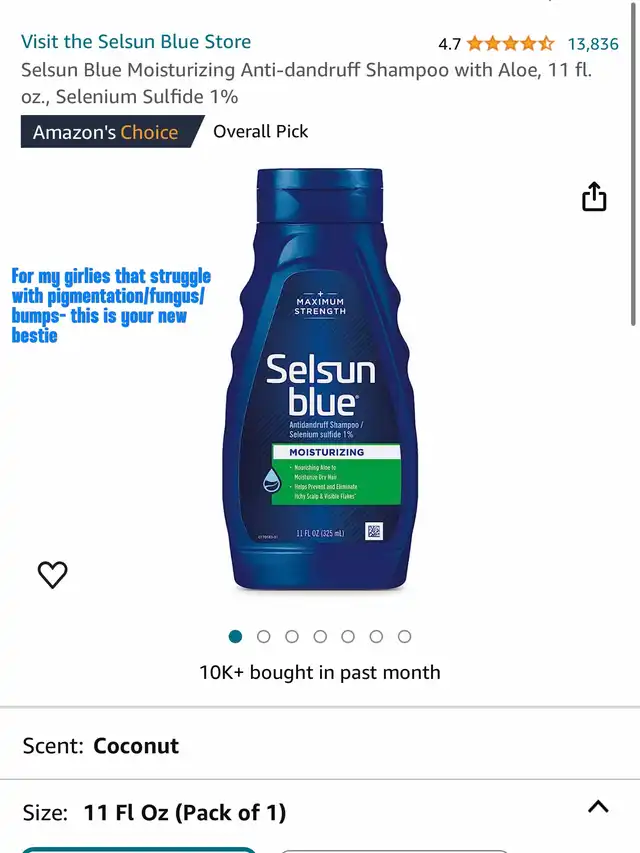Tap the QR code on bottle label
Screen dimensions: 640x853
coord(374,531)
